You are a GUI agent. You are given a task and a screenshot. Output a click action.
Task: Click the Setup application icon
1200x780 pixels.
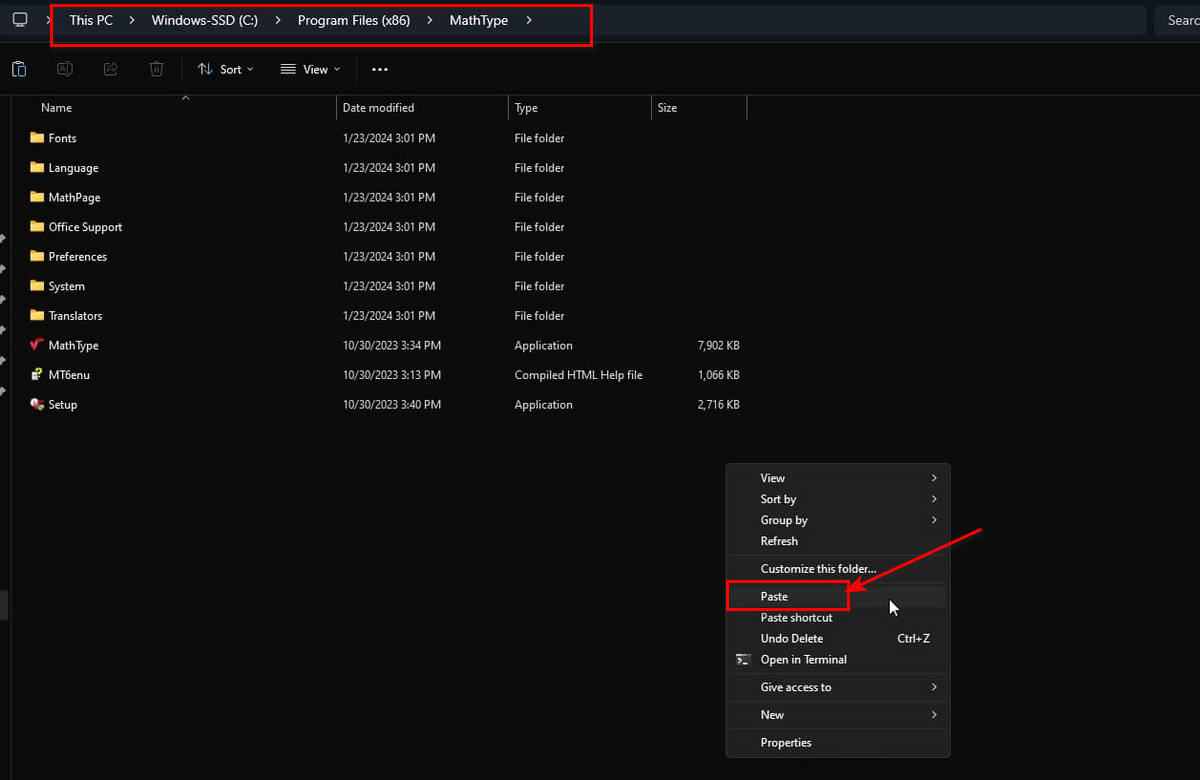point(37,405)
